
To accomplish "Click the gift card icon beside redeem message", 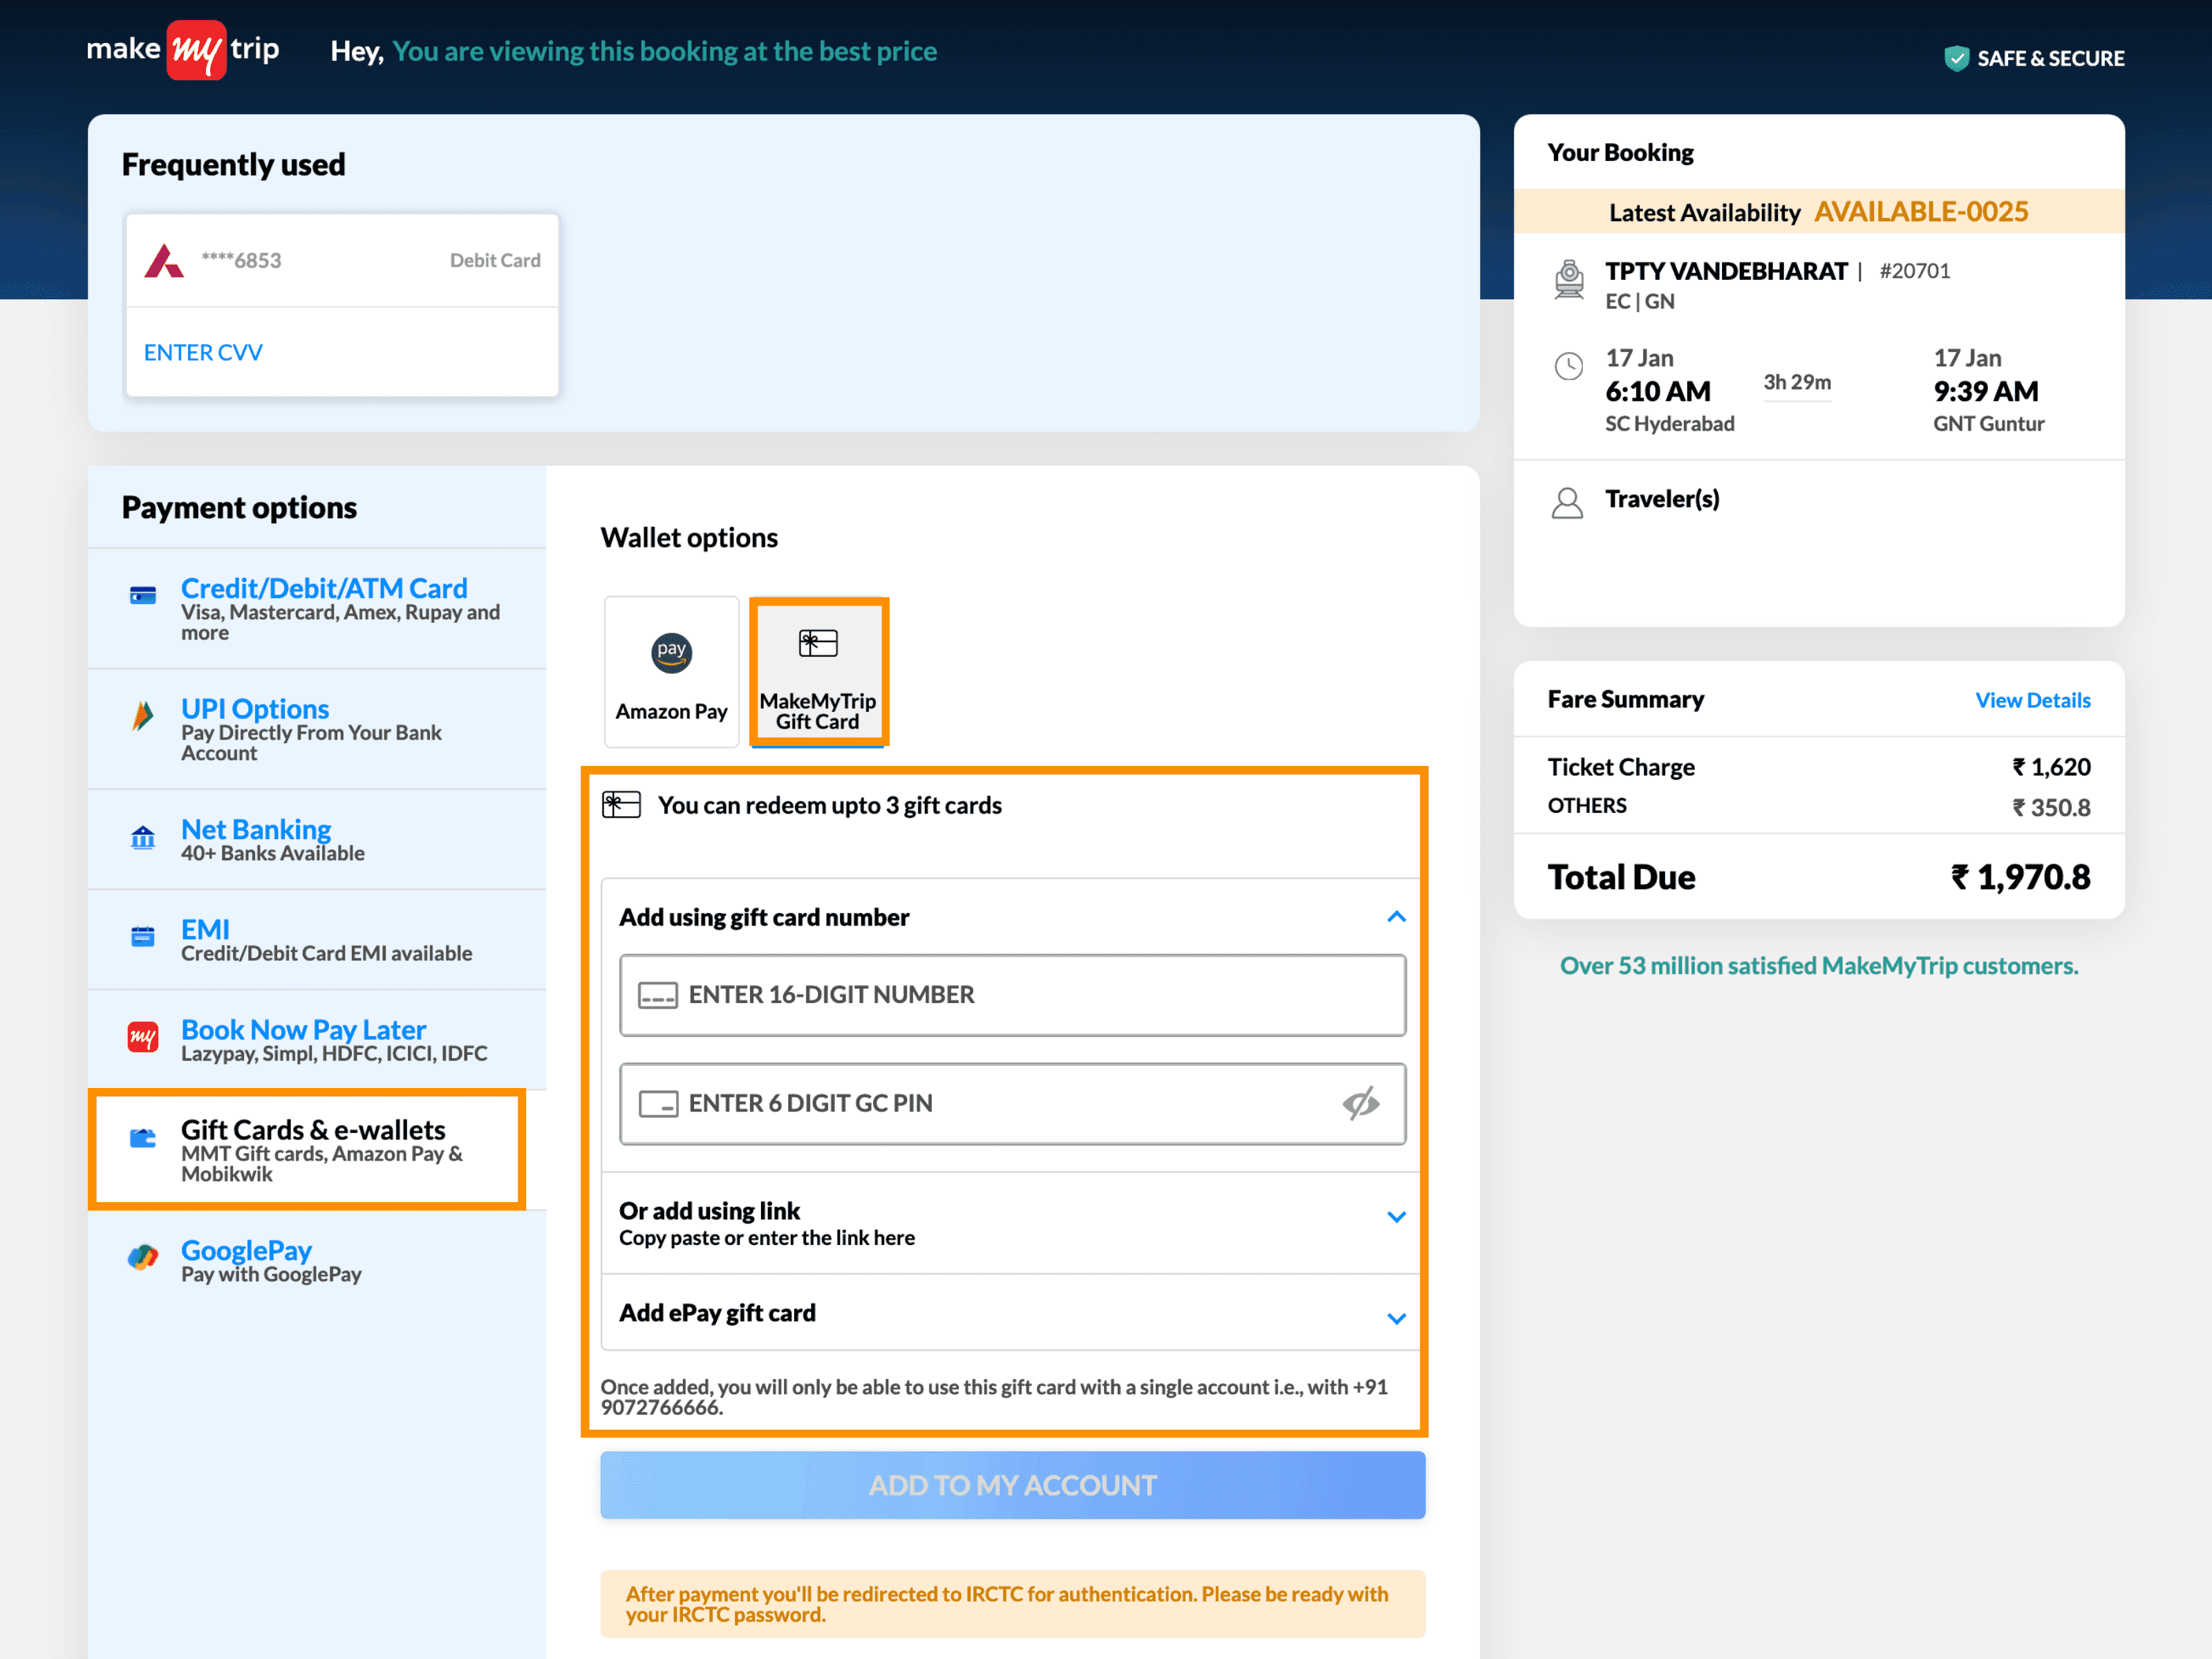I will click(621, 804).
